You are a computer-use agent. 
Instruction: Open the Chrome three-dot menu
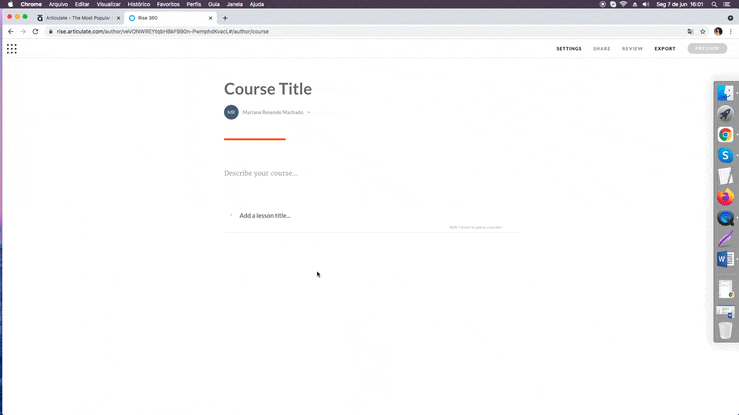point(730,31)
